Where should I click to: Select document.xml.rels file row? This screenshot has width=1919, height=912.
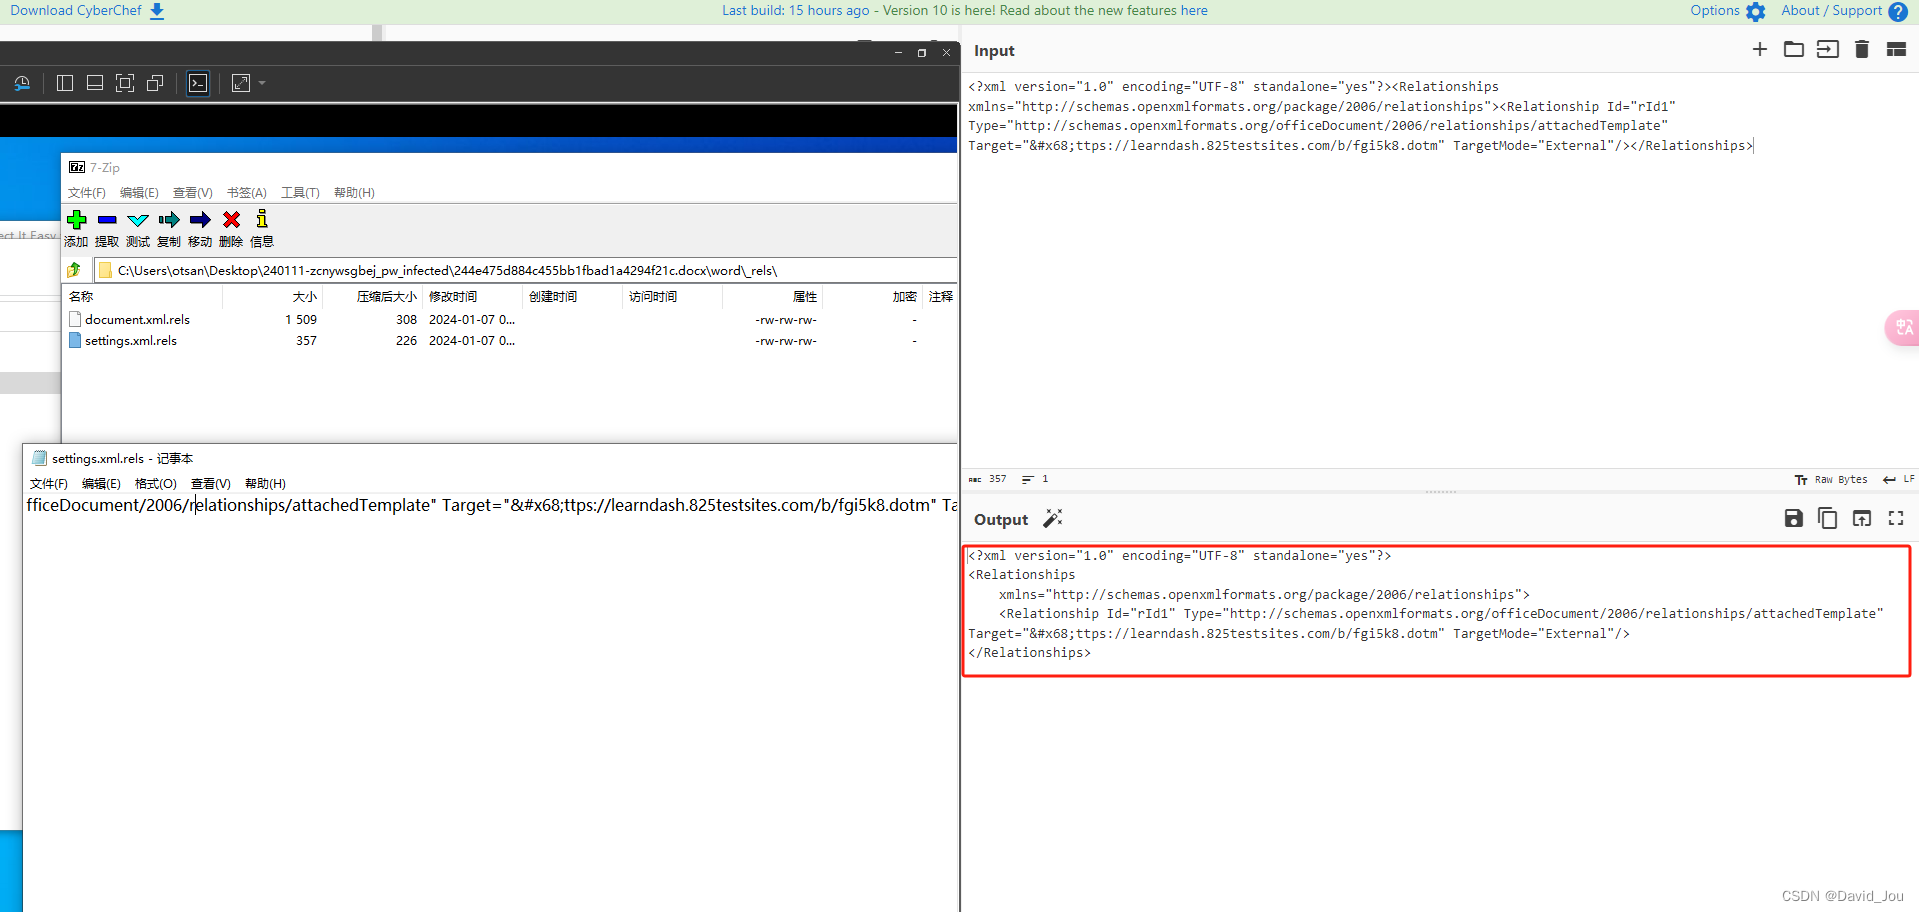[509, 320]
